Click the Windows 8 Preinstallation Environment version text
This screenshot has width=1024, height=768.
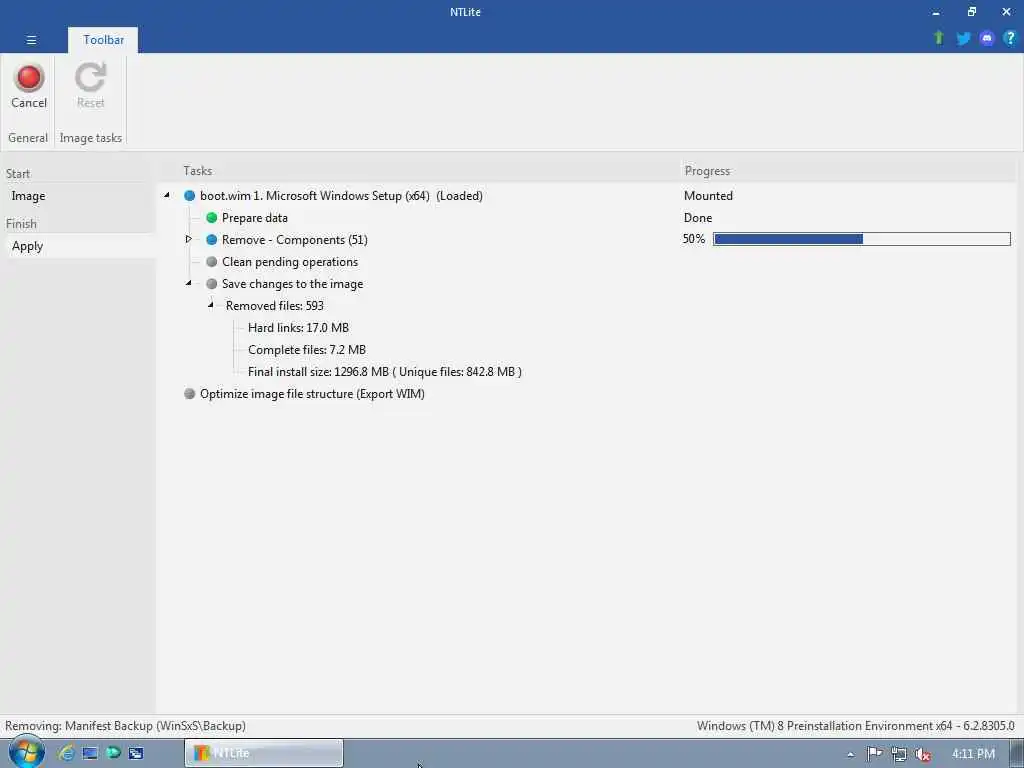coord(856,726)
